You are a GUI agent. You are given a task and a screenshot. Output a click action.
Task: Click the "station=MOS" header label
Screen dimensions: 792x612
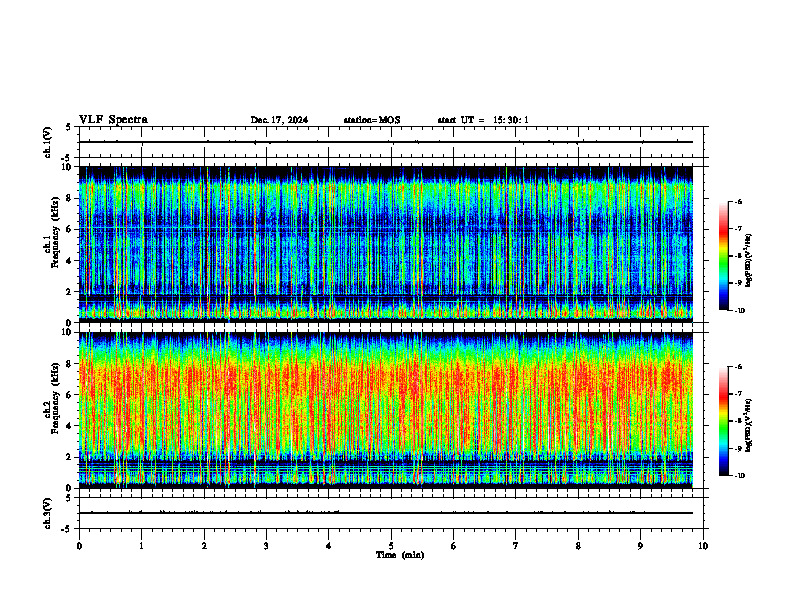pos(372,120)
